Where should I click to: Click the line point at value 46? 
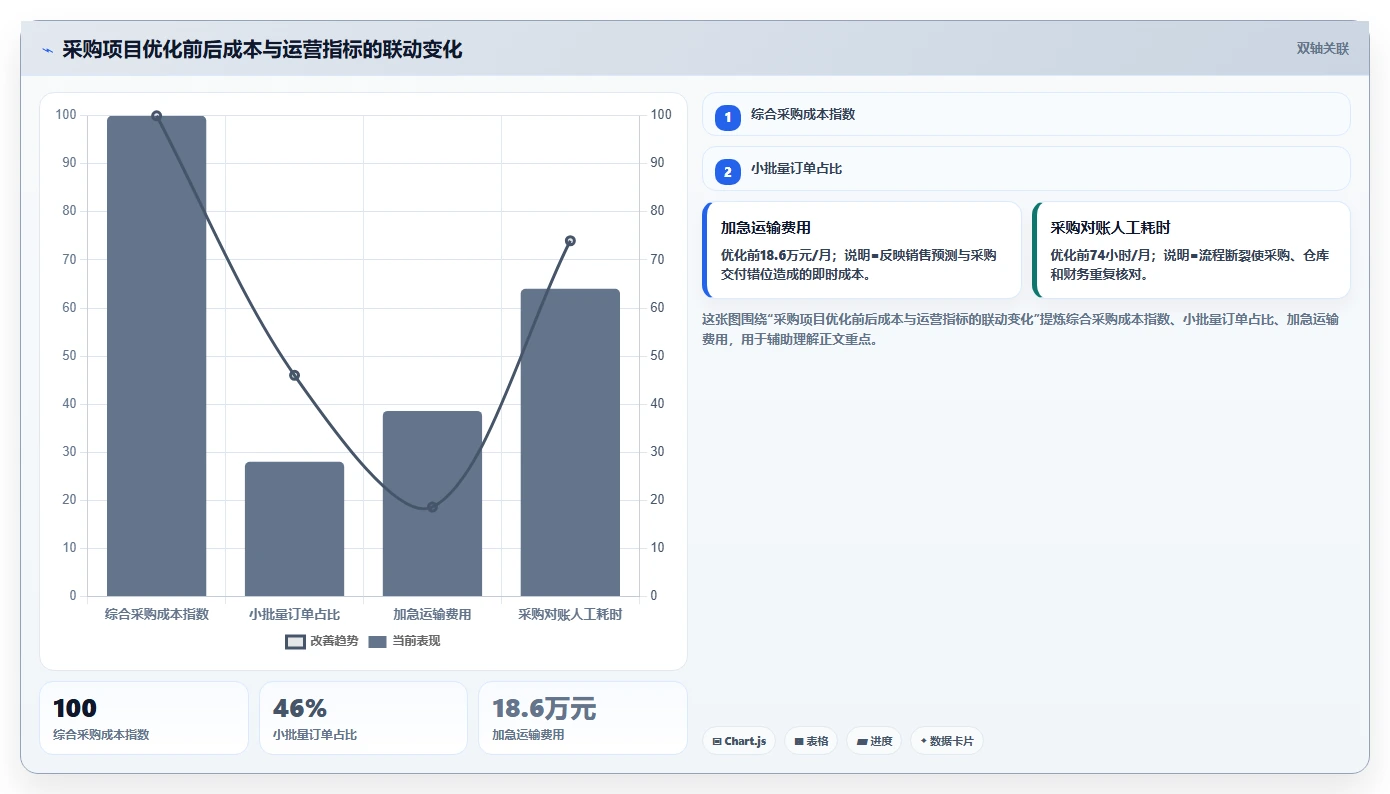pyautogui.click(x=295, y=376)
